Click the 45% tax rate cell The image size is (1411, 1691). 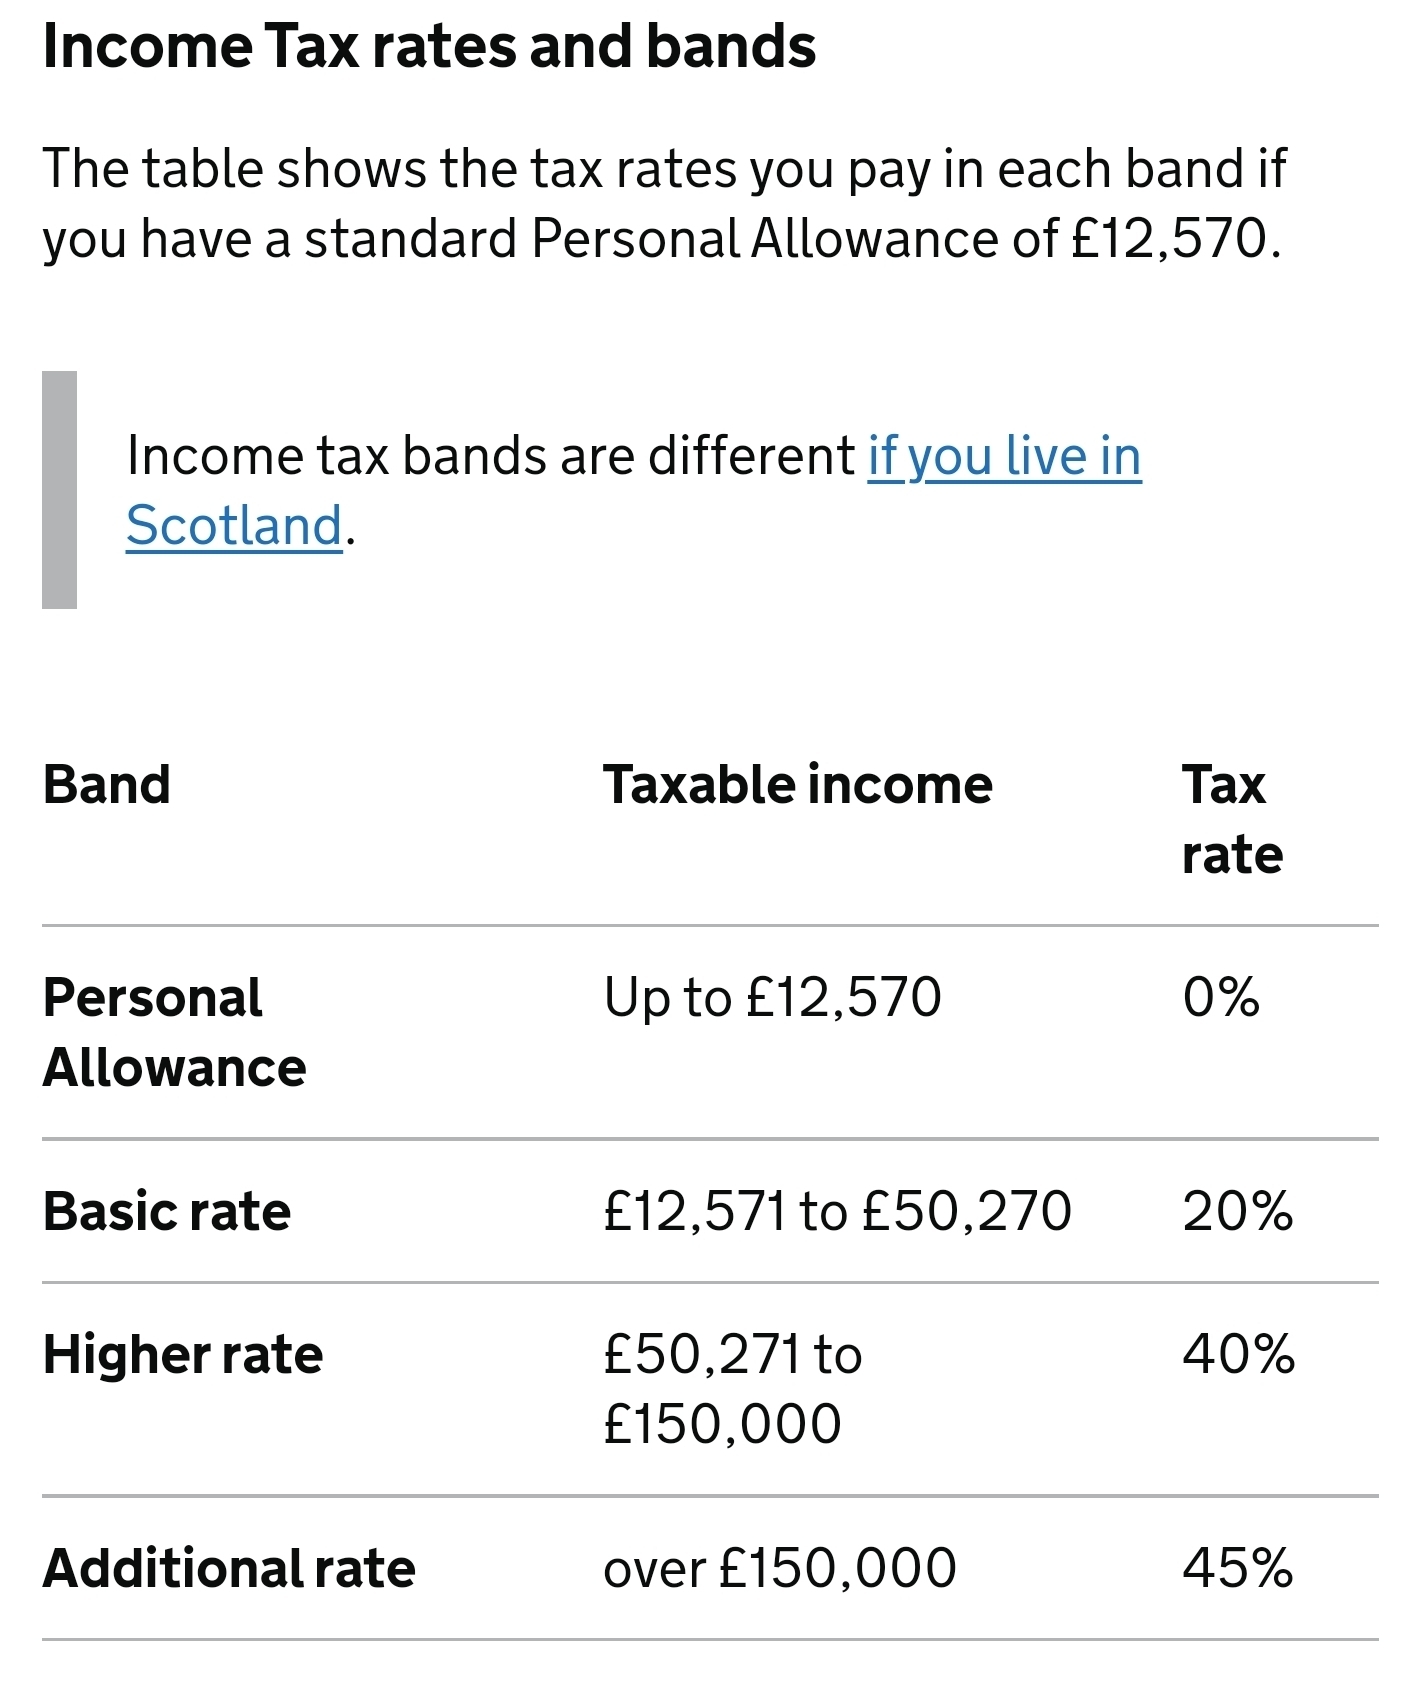1237,1569
